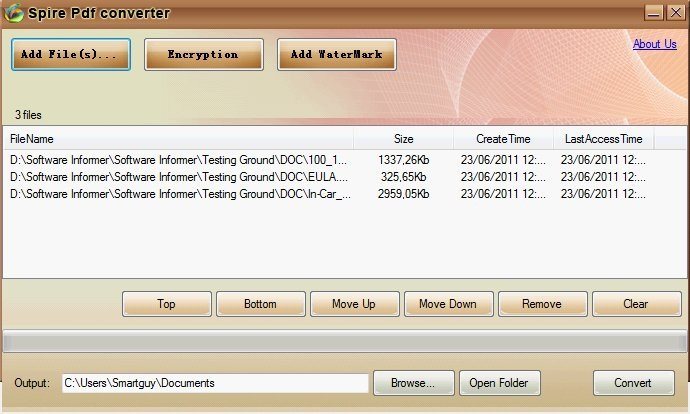Clear all files from the list
This screenshot has width=690, height=414.
[636, 304]
